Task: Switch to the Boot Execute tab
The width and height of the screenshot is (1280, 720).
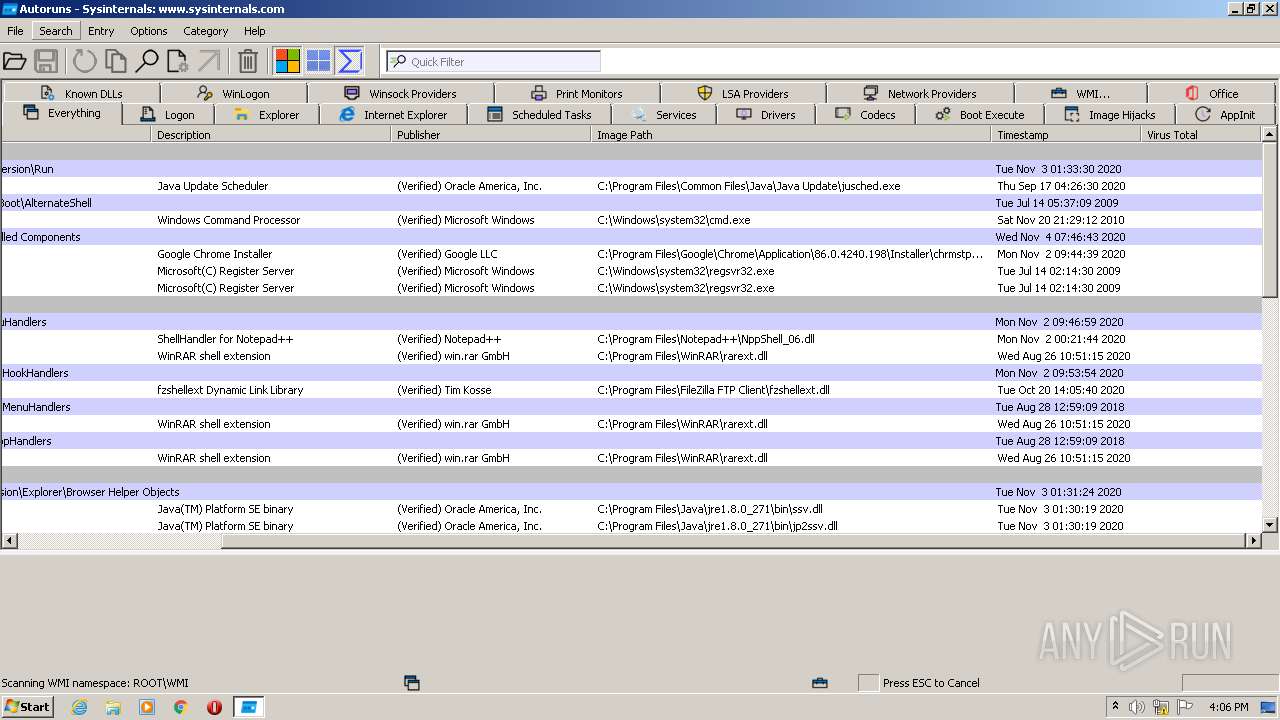Action: pos(980,115)
